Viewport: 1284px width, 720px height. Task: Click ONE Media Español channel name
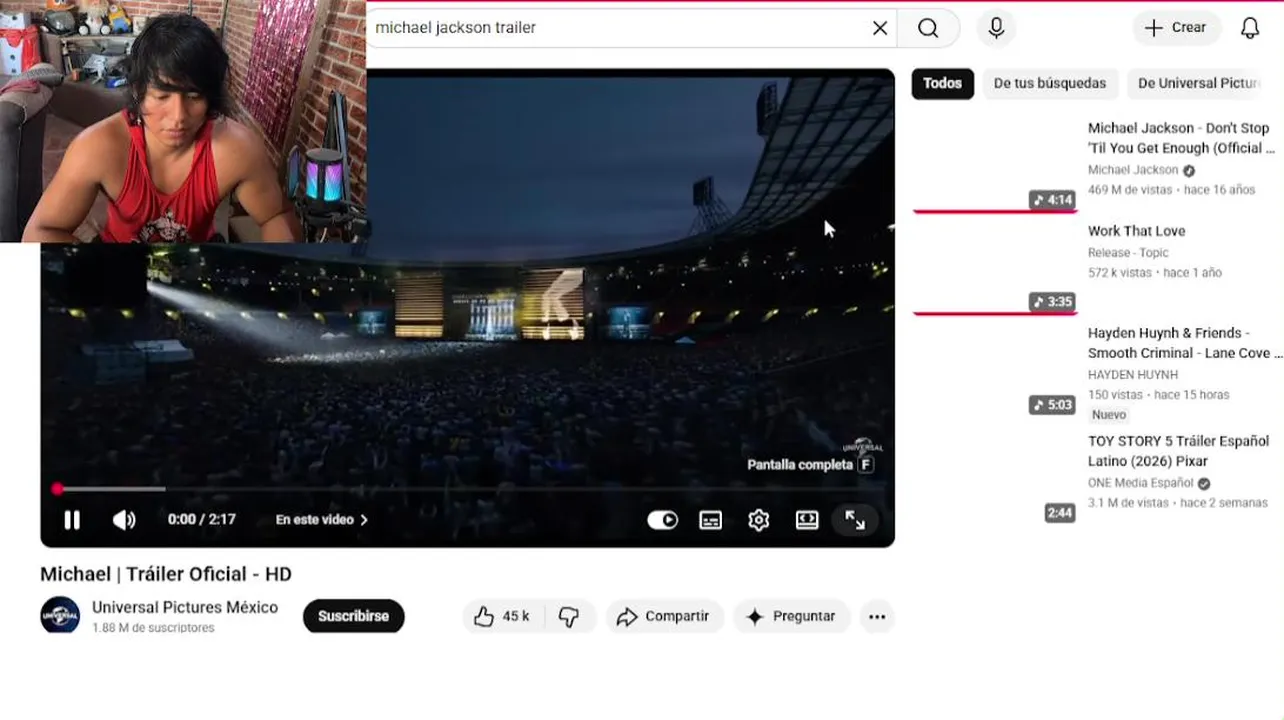(1140, 483)
